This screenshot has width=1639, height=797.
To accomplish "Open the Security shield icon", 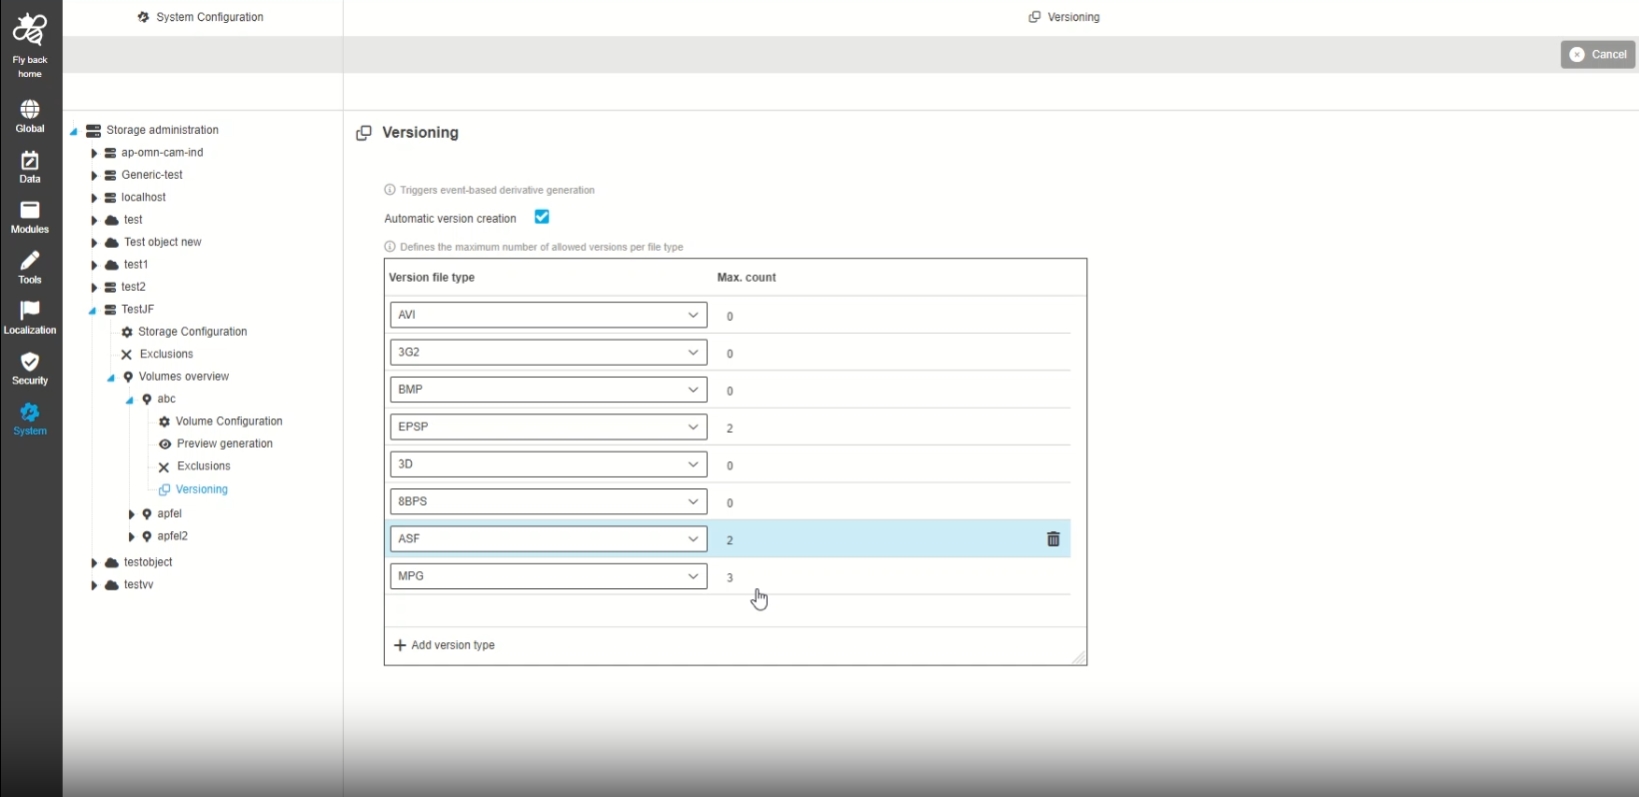I will click(x=30, y=363).
